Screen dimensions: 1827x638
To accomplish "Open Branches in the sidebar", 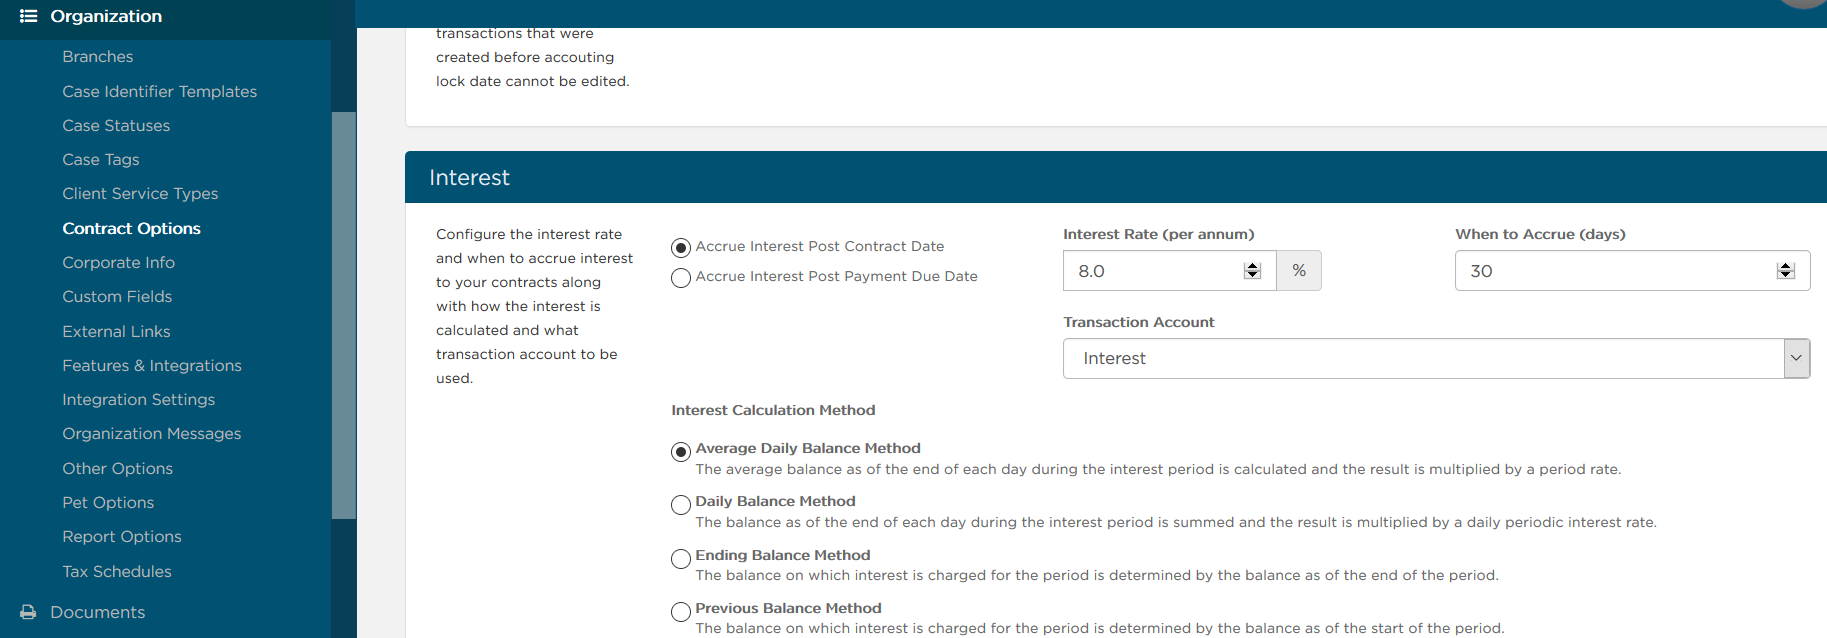I will pyautogui.click(x=98, y=57).
